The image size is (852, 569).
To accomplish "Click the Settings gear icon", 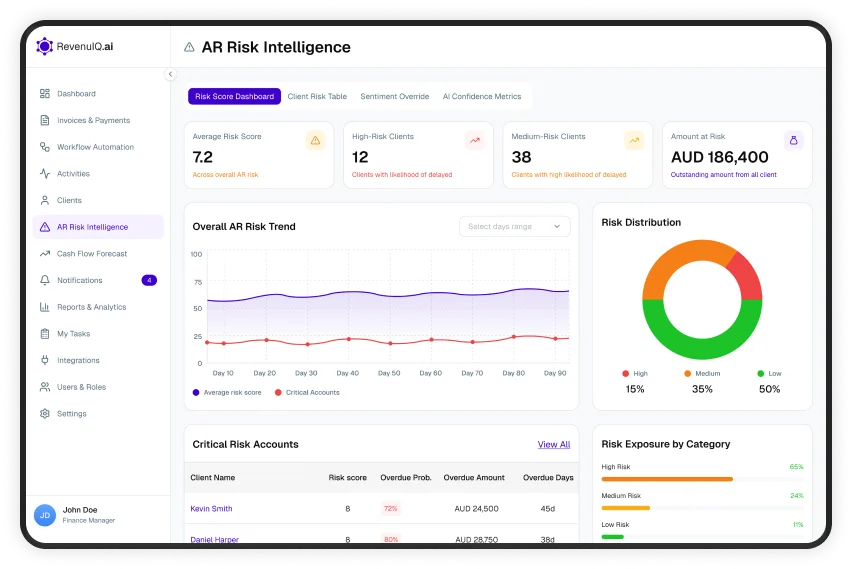I will (45, 413).
